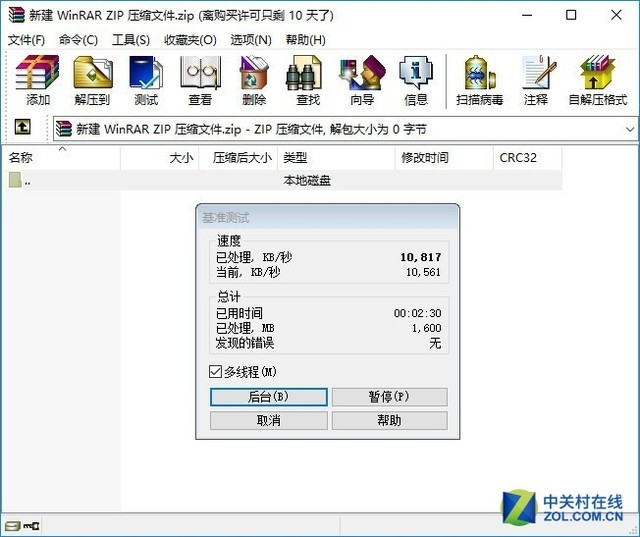Click the drive icon in status bar
Image resolution: width=640 pixels, height=537 pixels.
[x=12, y=526]
